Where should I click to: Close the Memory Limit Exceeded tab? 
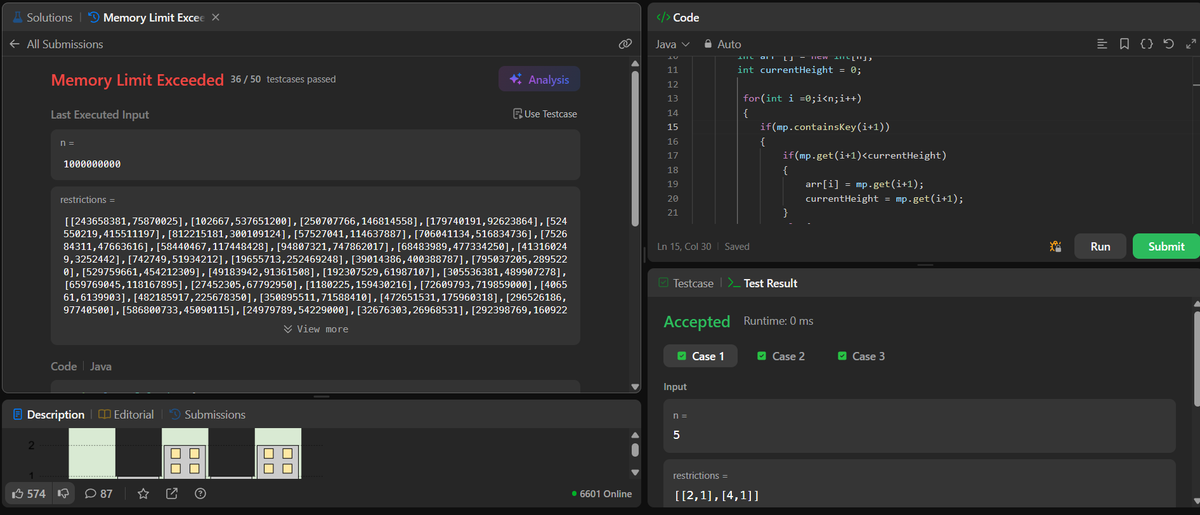click(x=216, y=18)
